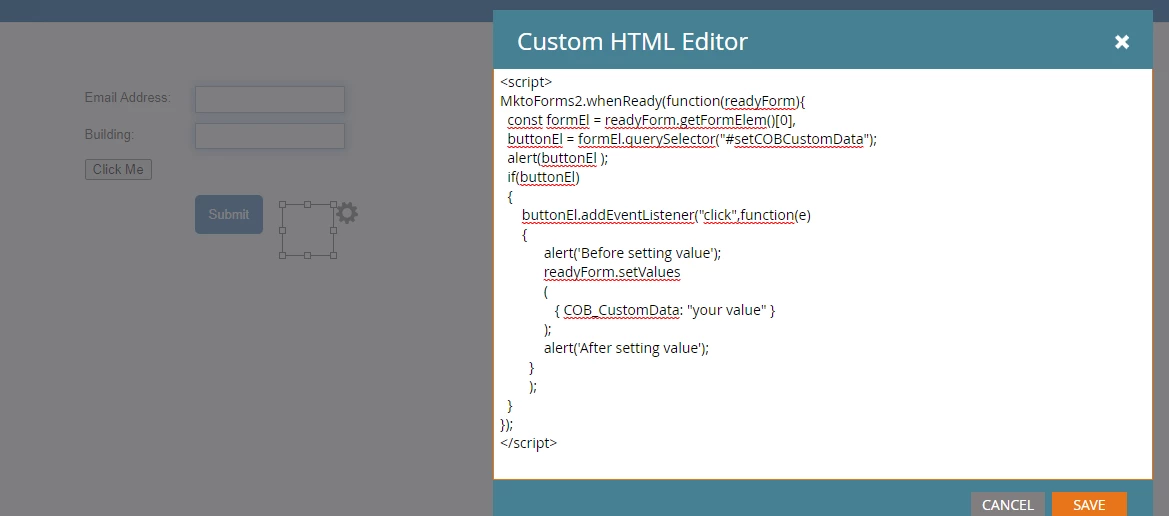Click the Email Address label
The width and height of the screenshot is (1169, 516).
point(127,98)
